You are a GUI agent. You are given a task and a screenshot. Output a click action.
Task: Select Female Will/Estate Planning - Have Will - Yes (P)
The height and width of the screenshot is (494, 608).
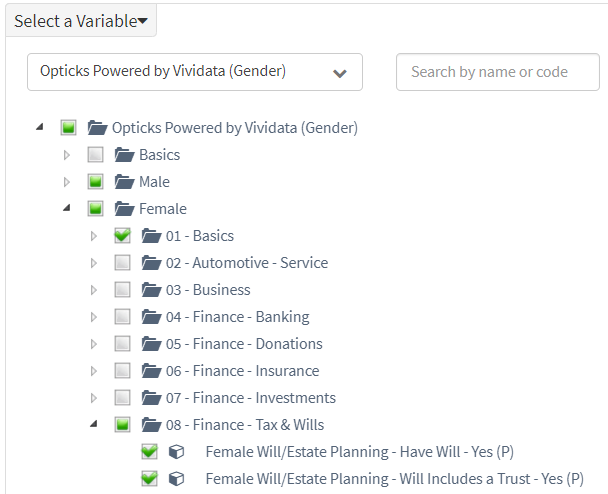(360, 452)
